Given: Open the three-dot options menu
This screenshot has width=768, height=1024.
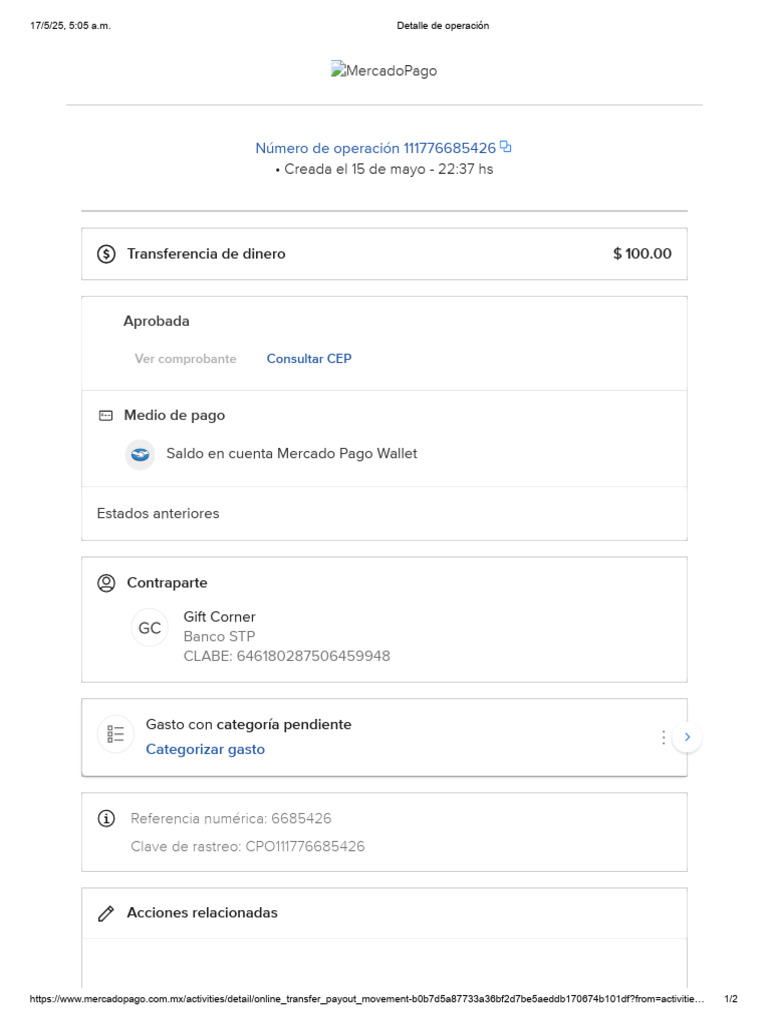Looking at the screenshot, I should pyautogui.click(x=663, y=737).
